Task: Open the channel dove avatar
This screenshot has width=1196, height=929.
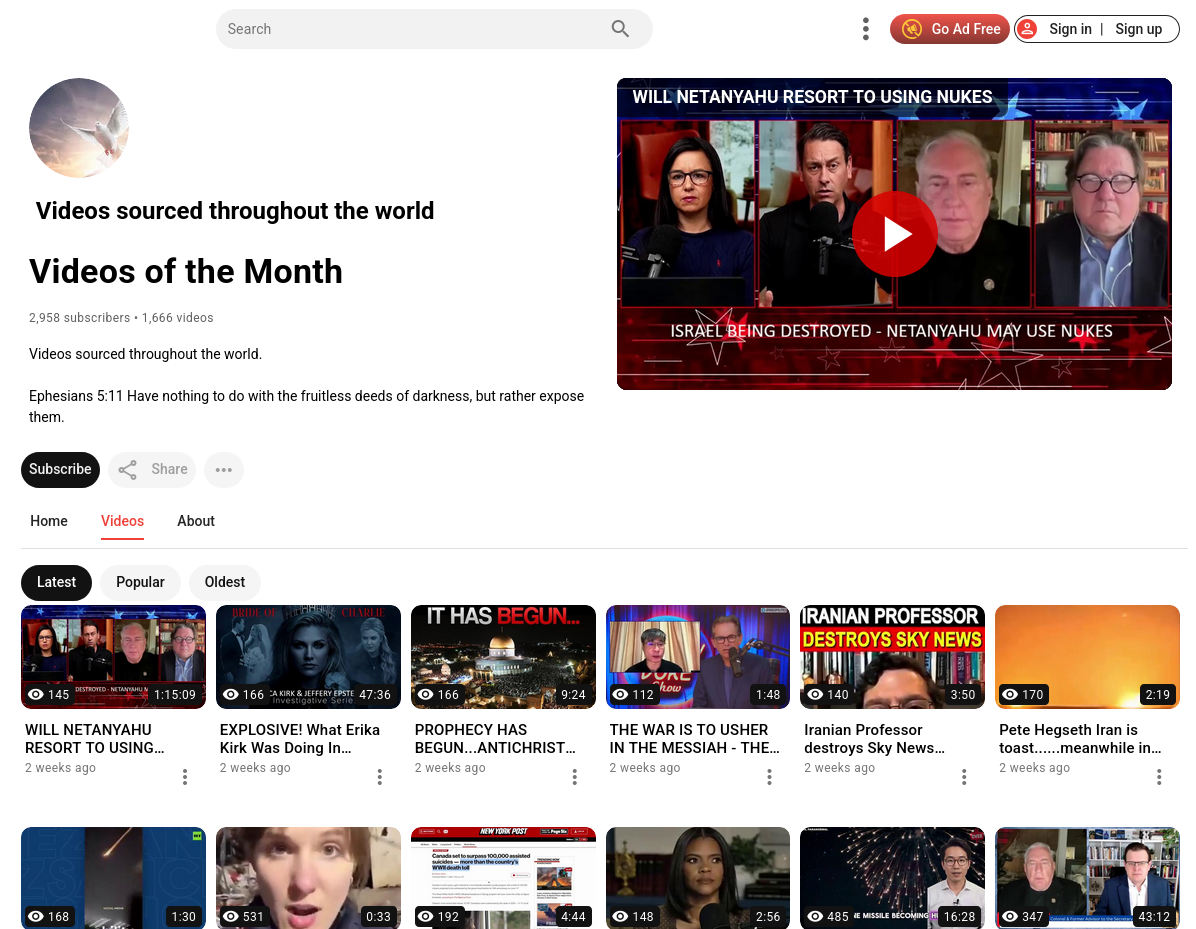Action: tap(79, 128)
